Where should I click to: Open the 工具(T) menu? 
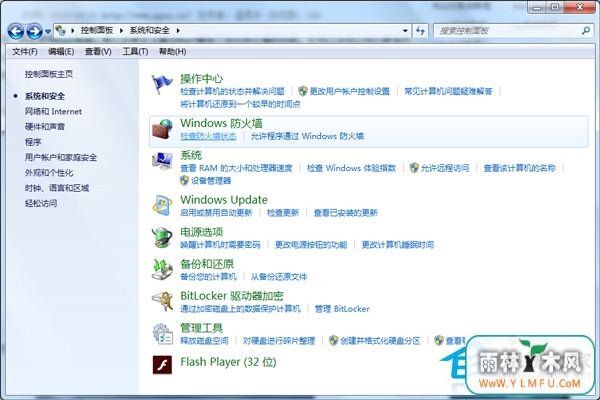tap(135, 51)
